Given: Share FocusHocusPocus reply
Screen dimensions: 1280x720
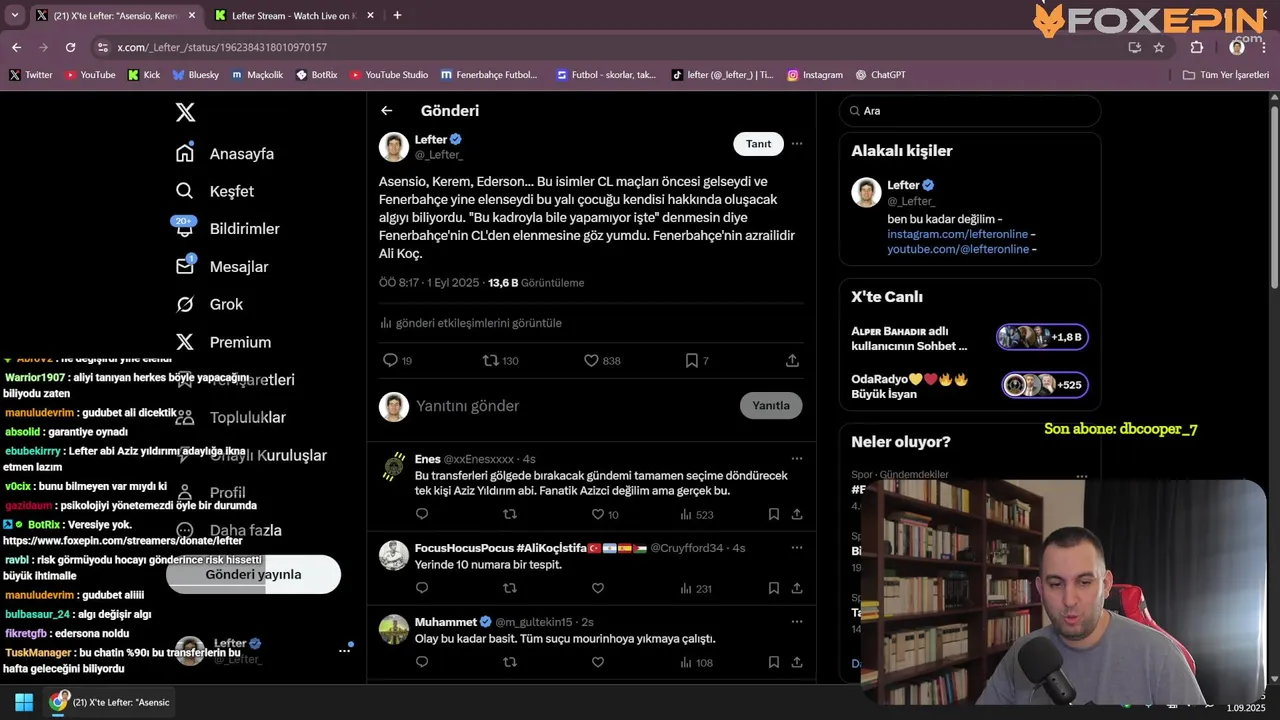Looking at the screenshot, I should 797,589.
